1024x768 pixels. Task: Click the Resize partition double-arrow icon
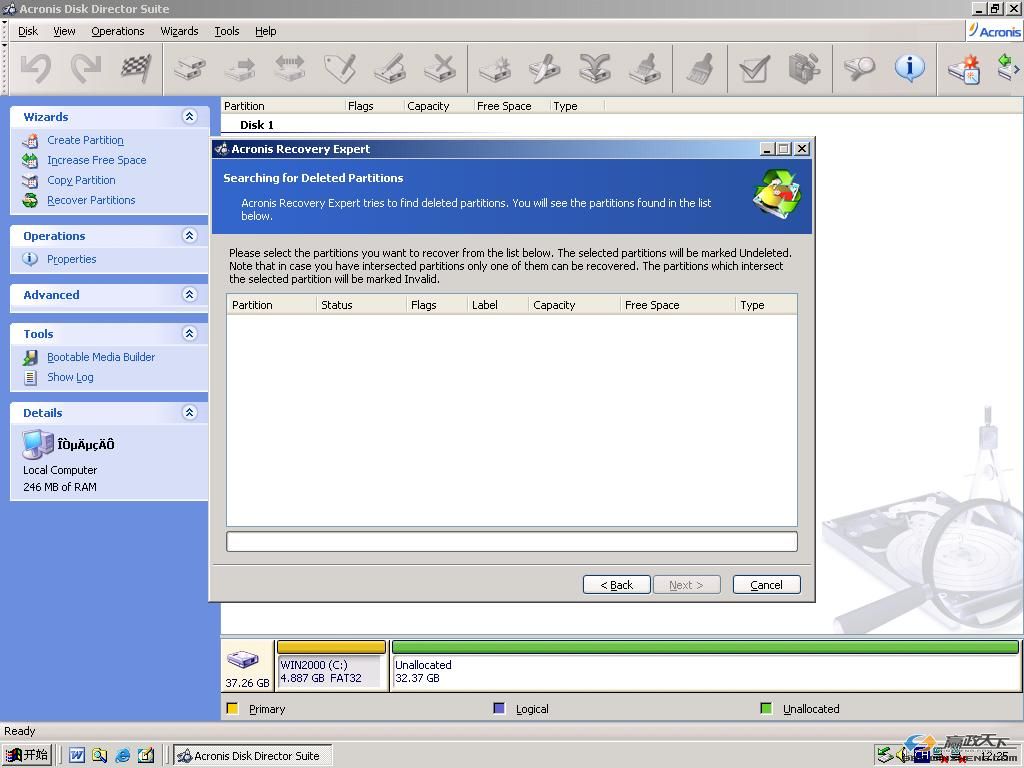pyautogui.click(x=289, y=68)
